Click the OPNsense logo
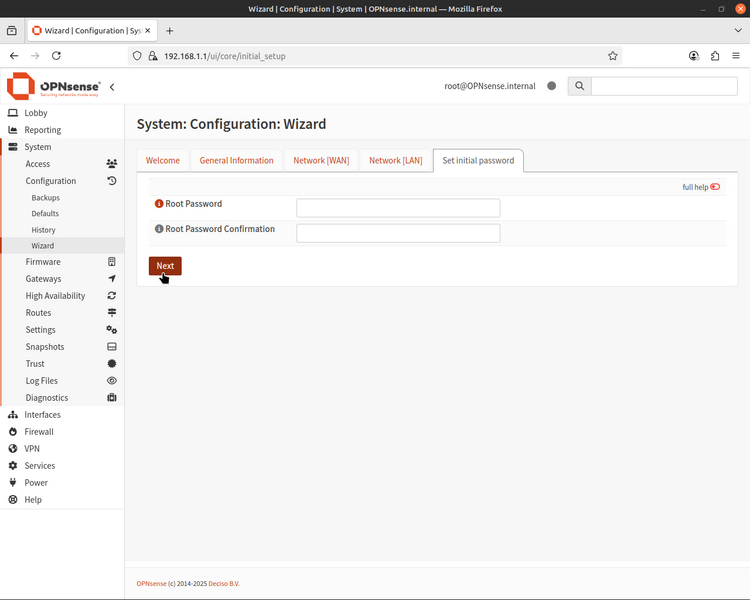The width and height of the screenshot is (750, 600). coord(54,86)
